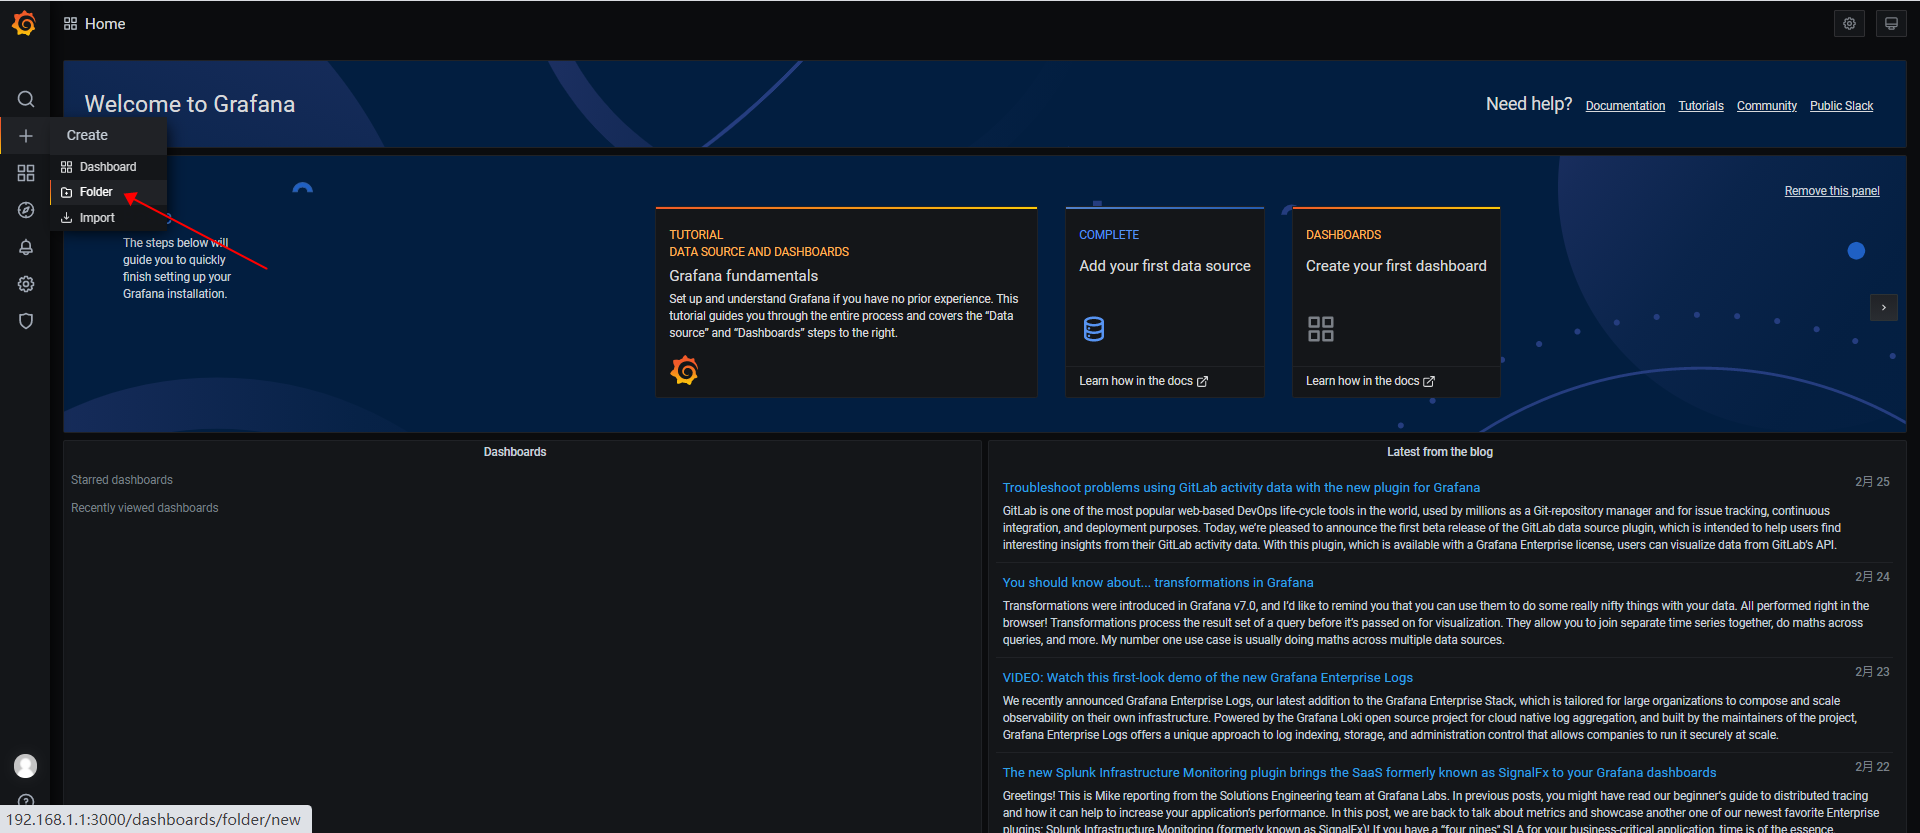The height and width of the screenshot is (833, 1920).
Task: Open the Public Slack link
Action: point(1841,106)
